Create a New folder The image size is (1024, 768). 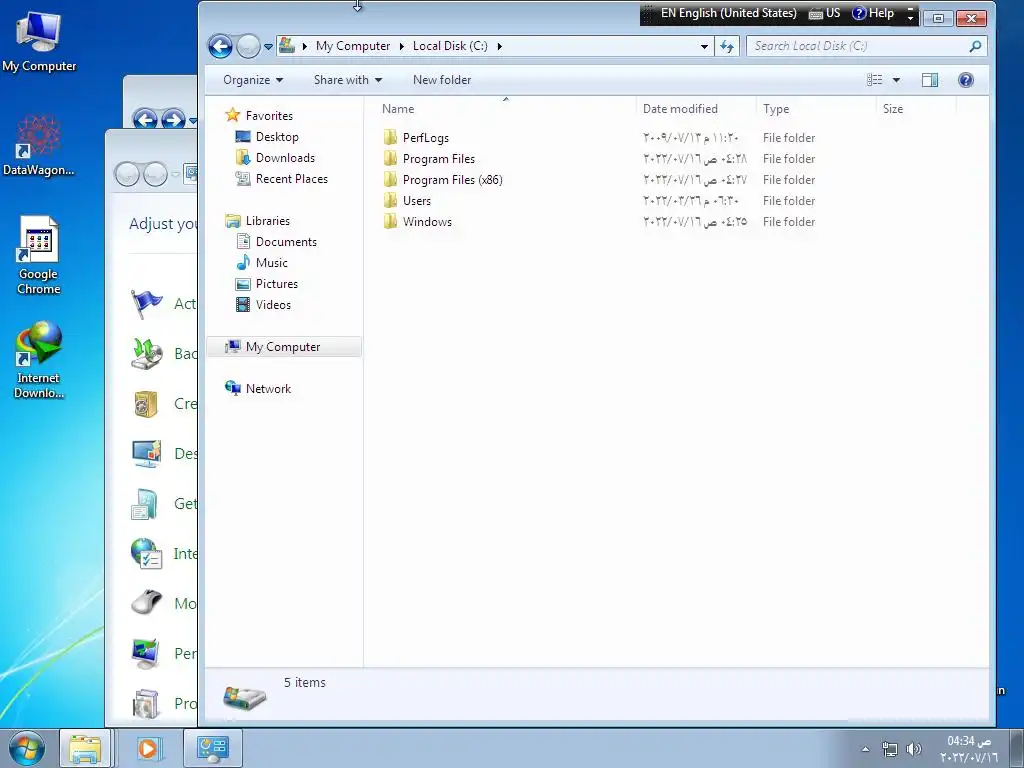coord(442,80)
